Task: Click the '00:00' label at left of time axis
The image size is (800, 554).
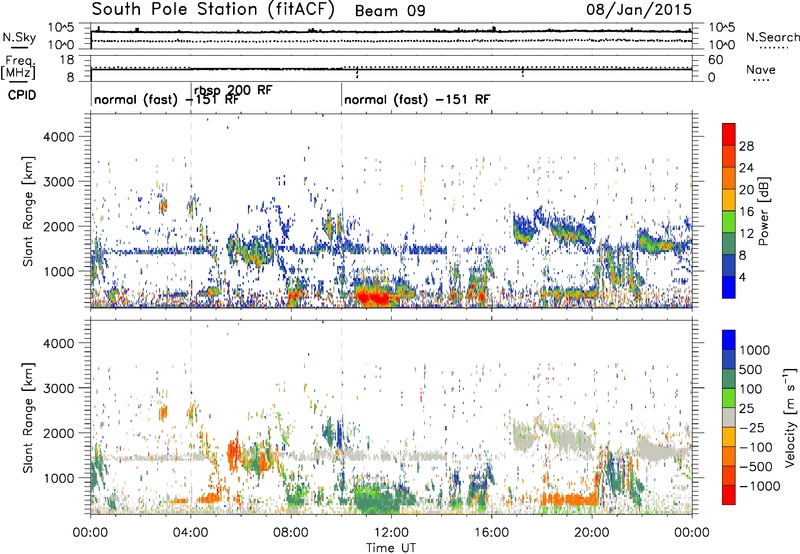Action: pos(90,533)
